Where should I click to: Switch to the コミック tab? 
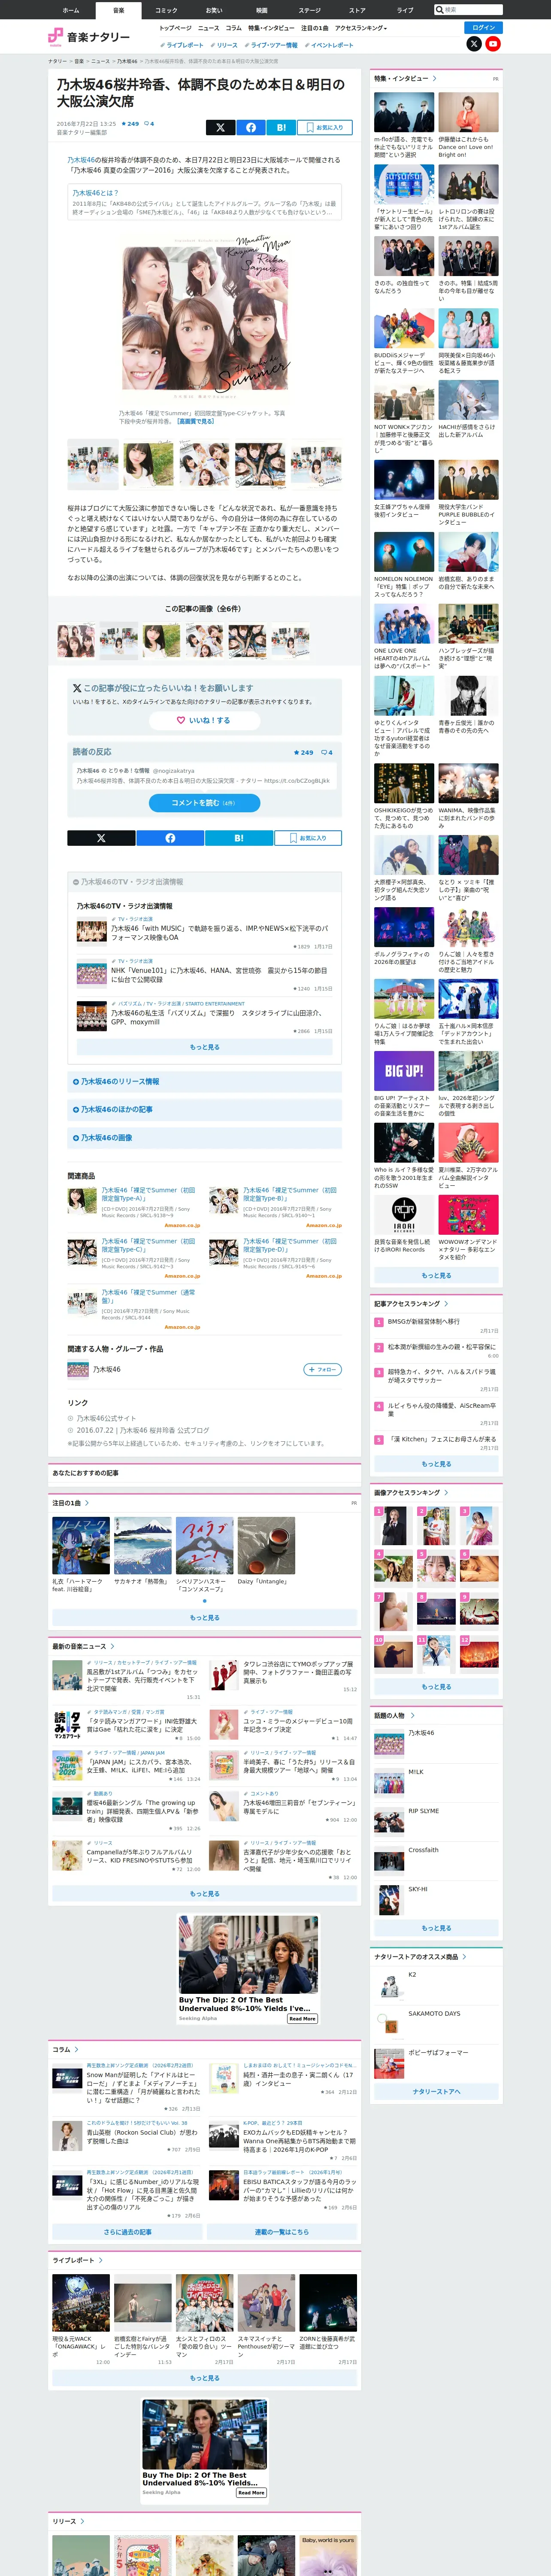click(x=166, y=10)
